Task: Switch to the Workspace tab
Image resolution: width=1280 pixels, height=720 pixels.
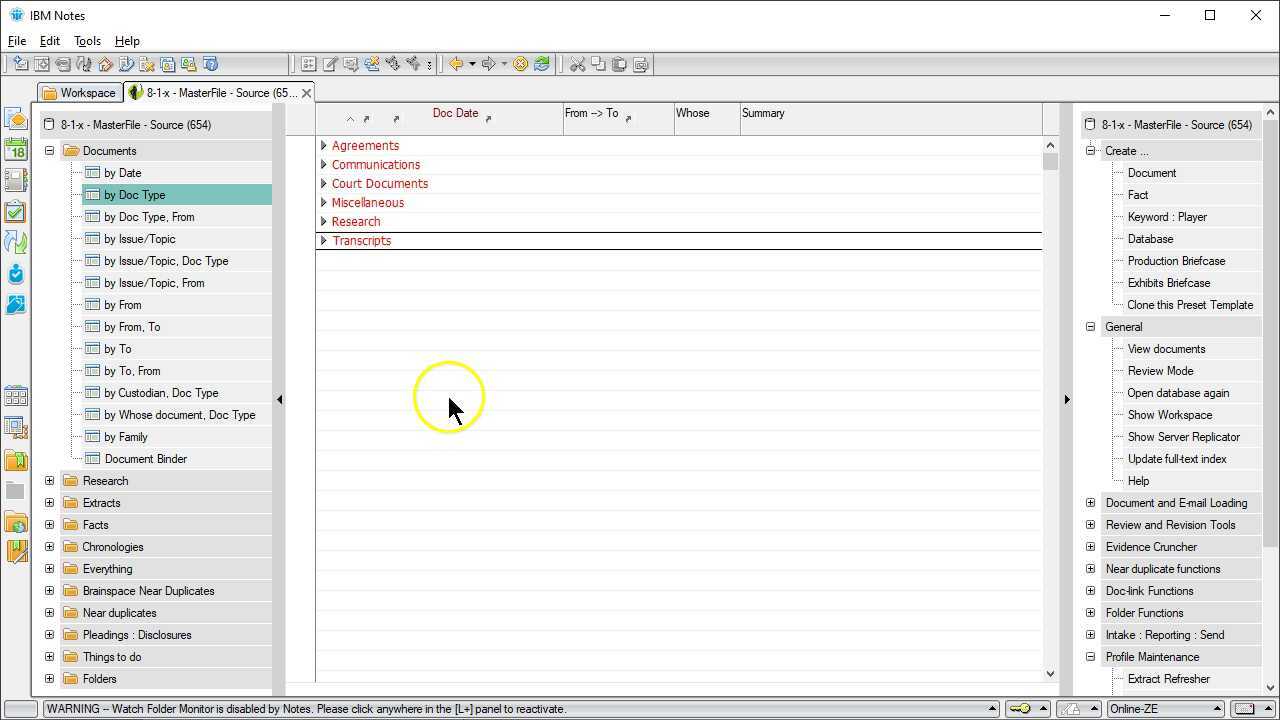Action: 79,93
